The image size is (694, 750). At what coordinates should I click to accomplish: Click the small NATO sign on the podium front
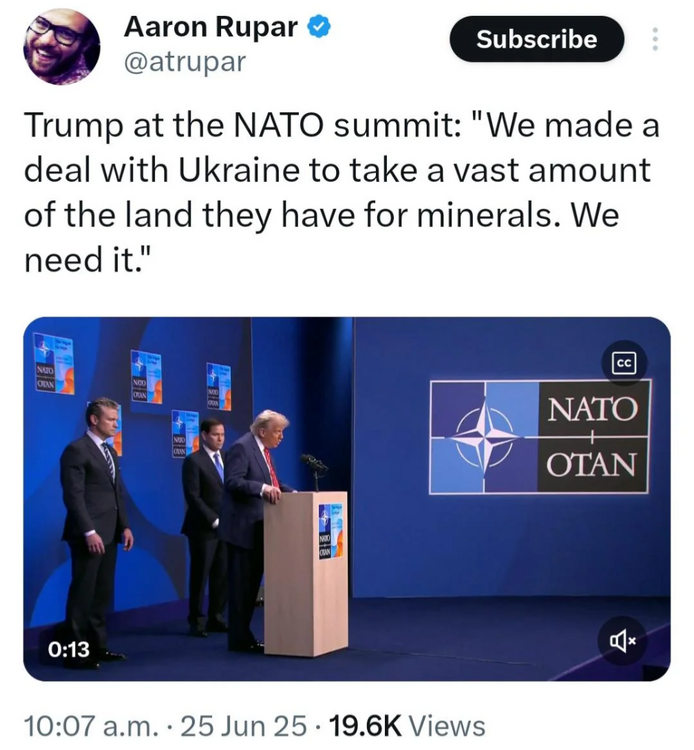point(327,532)
